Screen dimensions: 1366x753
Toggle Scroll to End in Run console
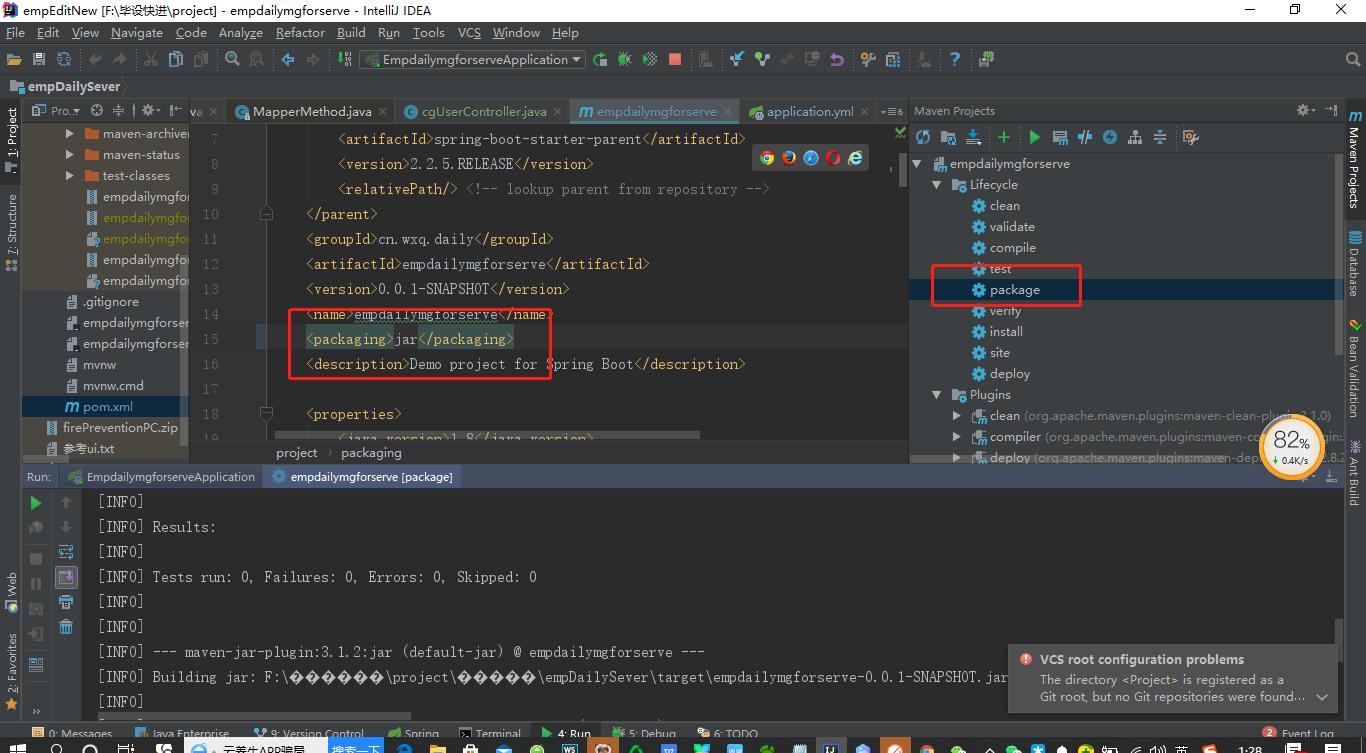66,577
